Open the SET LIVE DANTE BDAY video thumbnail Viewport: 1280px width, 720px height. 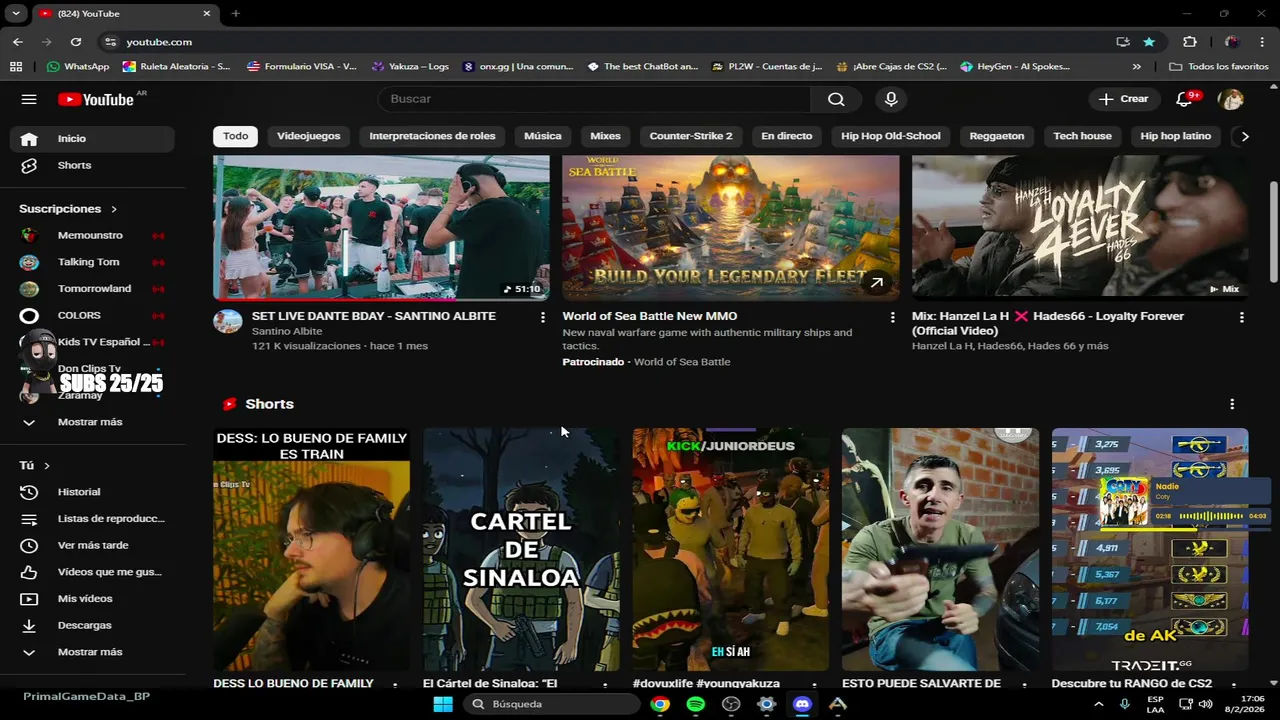pos(381,228)
